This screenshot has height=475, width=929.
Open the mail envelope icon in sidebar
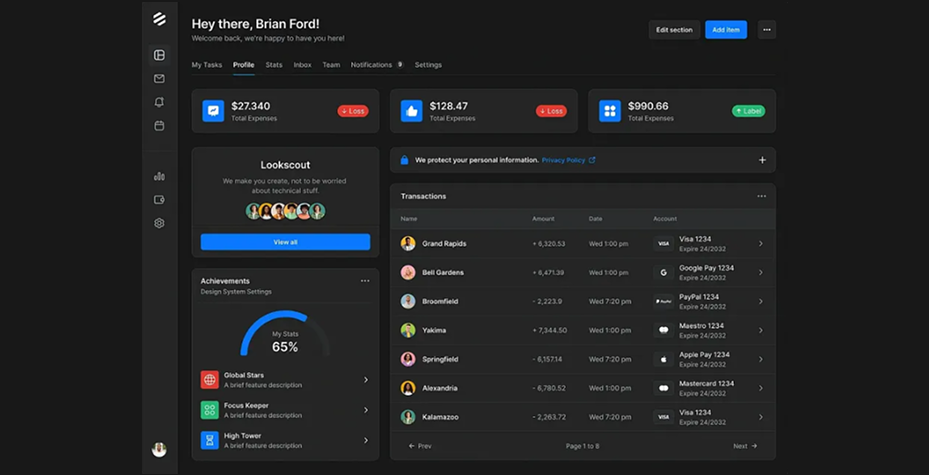click(159, 79)
